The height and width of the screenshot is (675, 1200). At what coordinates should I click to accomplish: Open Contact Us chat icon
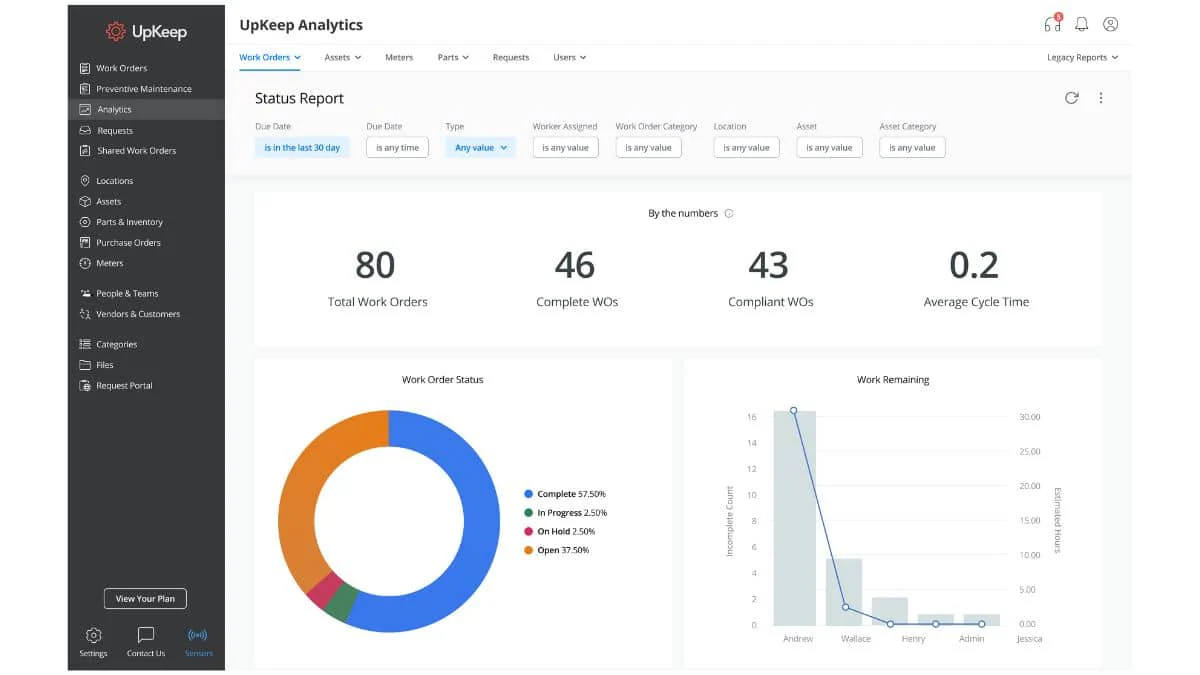pyautogui.click(x=146, y=635)
